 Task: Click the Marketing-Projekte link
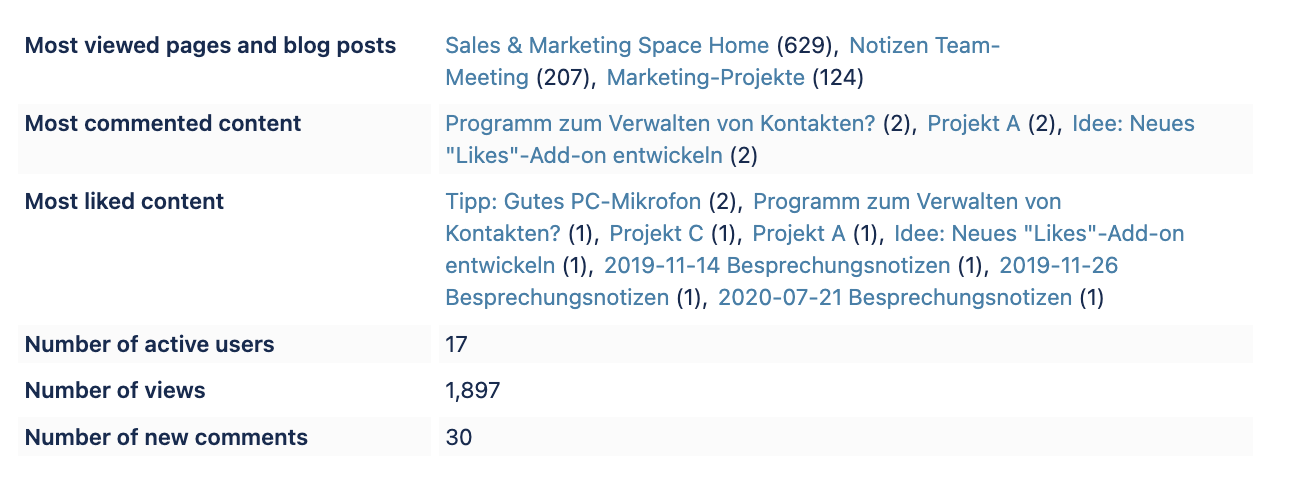coord(705,78)
